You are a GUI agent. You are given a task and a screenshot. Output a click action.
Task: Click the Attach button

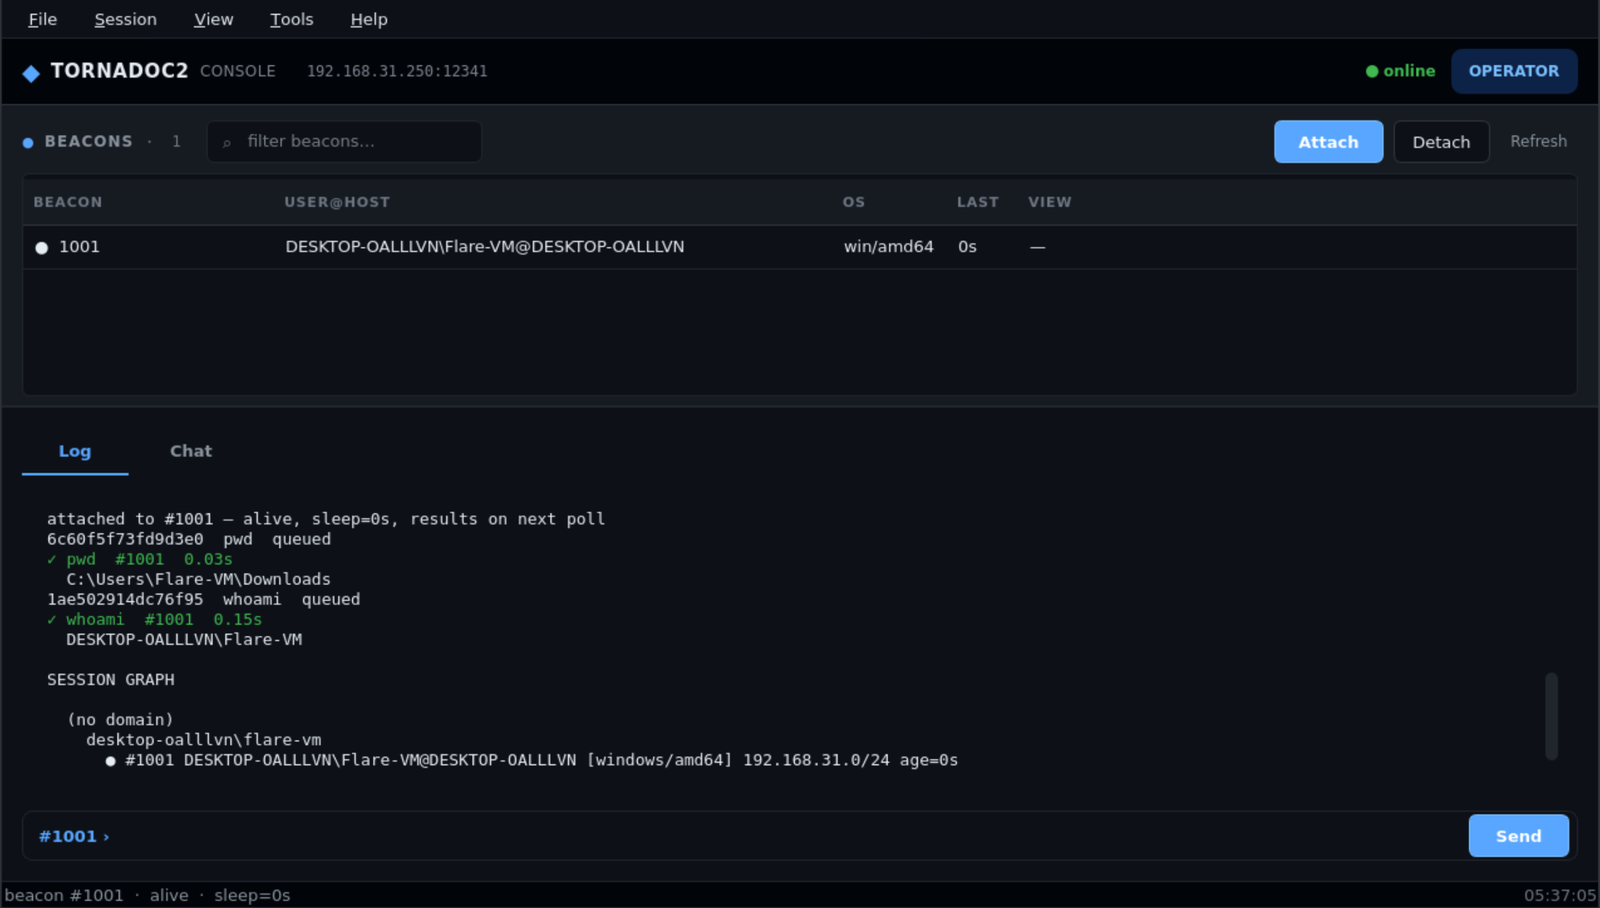pyautogui.click(x=1328, y=142)
